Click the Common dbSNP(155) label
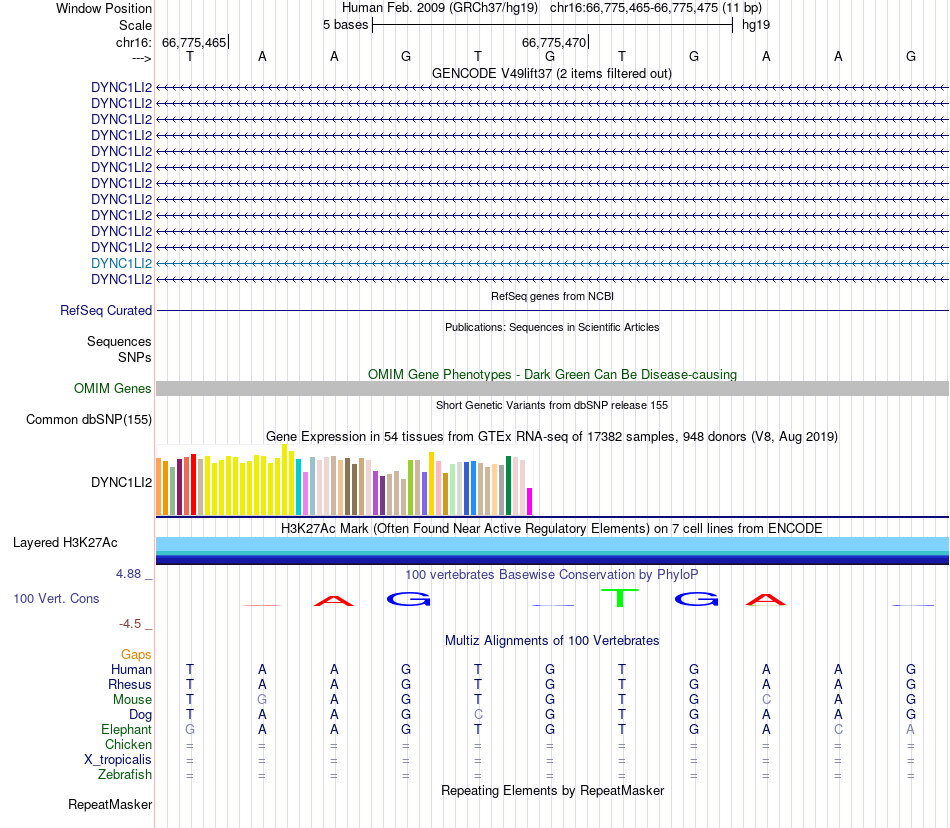Screen dimensions: 950x828 tap(88, 419)
